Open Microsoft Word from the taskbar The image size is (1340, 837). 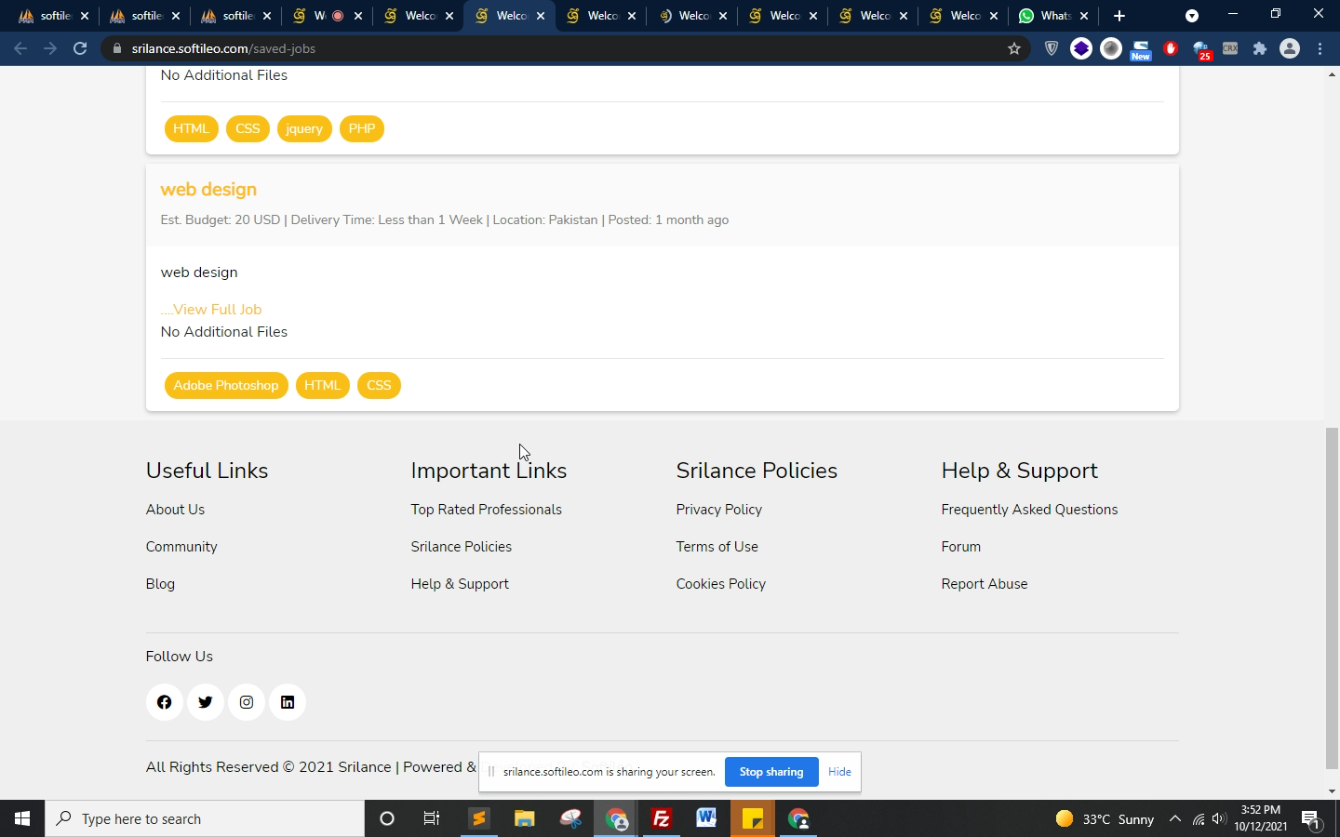(707, 818)
